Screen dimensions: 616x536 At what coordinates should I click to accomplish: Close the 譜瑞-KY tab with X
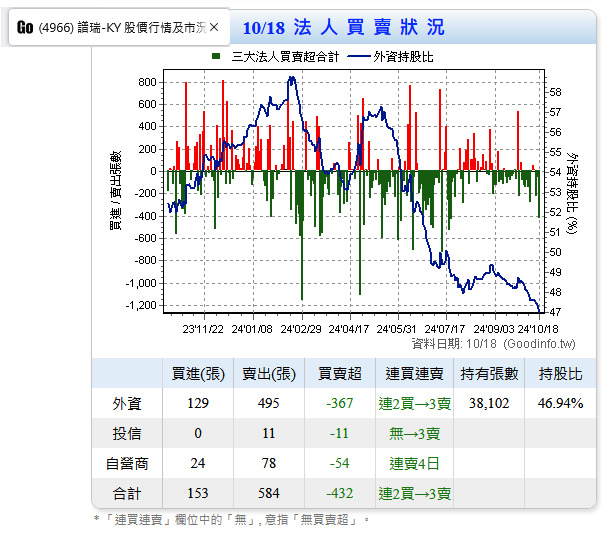pyautogui.click(x=214, y=28)
